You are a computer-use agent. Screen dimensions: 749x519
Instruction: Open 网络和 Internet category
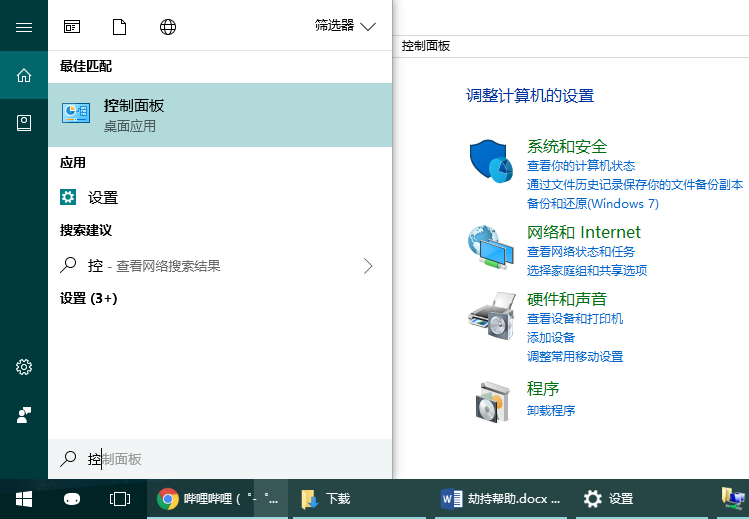pos(583,232)
